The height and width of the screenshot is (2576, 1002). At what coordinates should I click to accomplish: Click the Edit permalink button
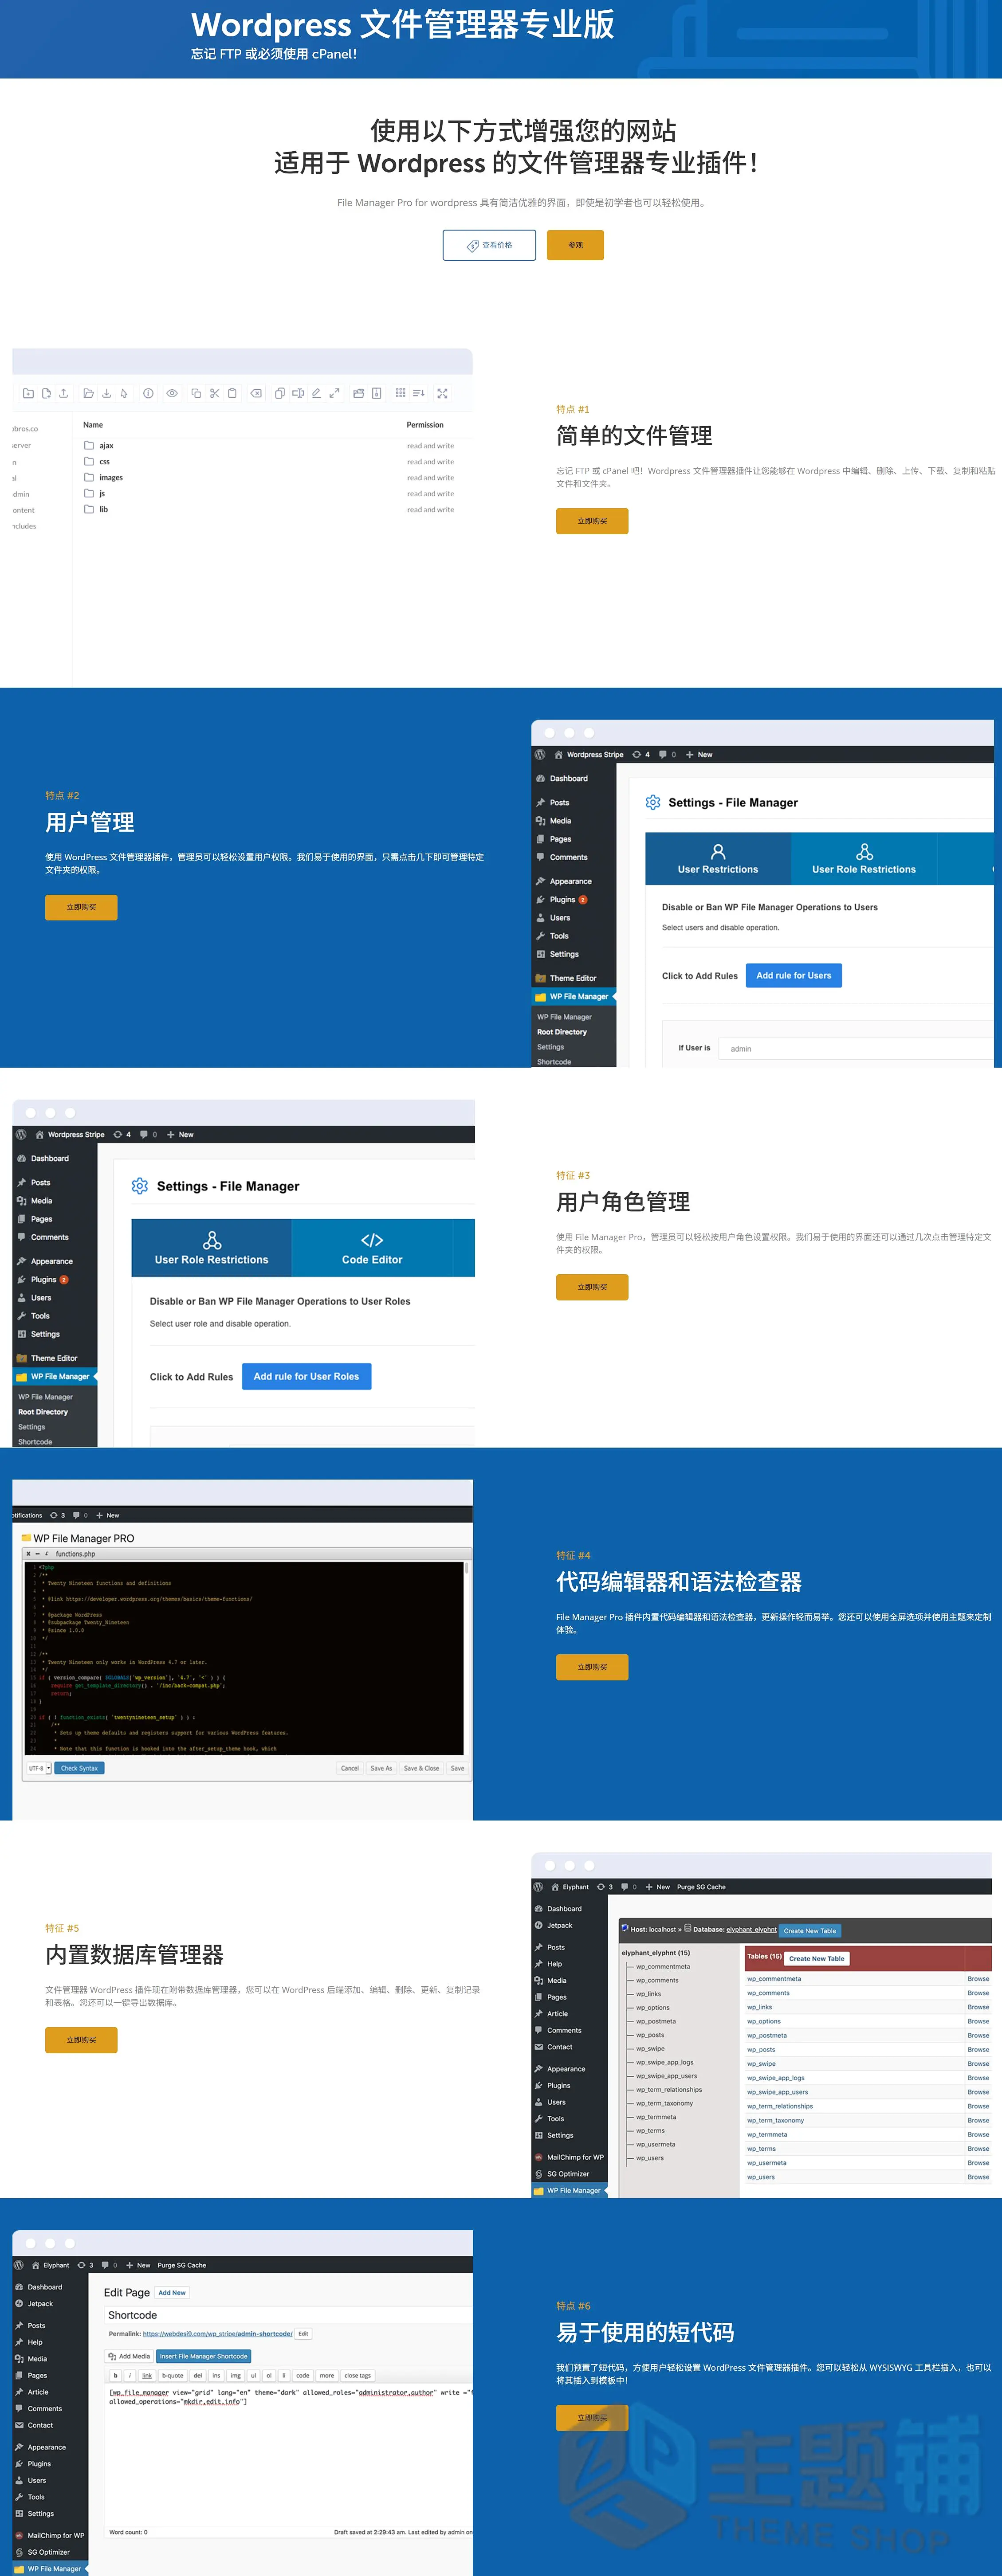click(x=303, y=2333)
